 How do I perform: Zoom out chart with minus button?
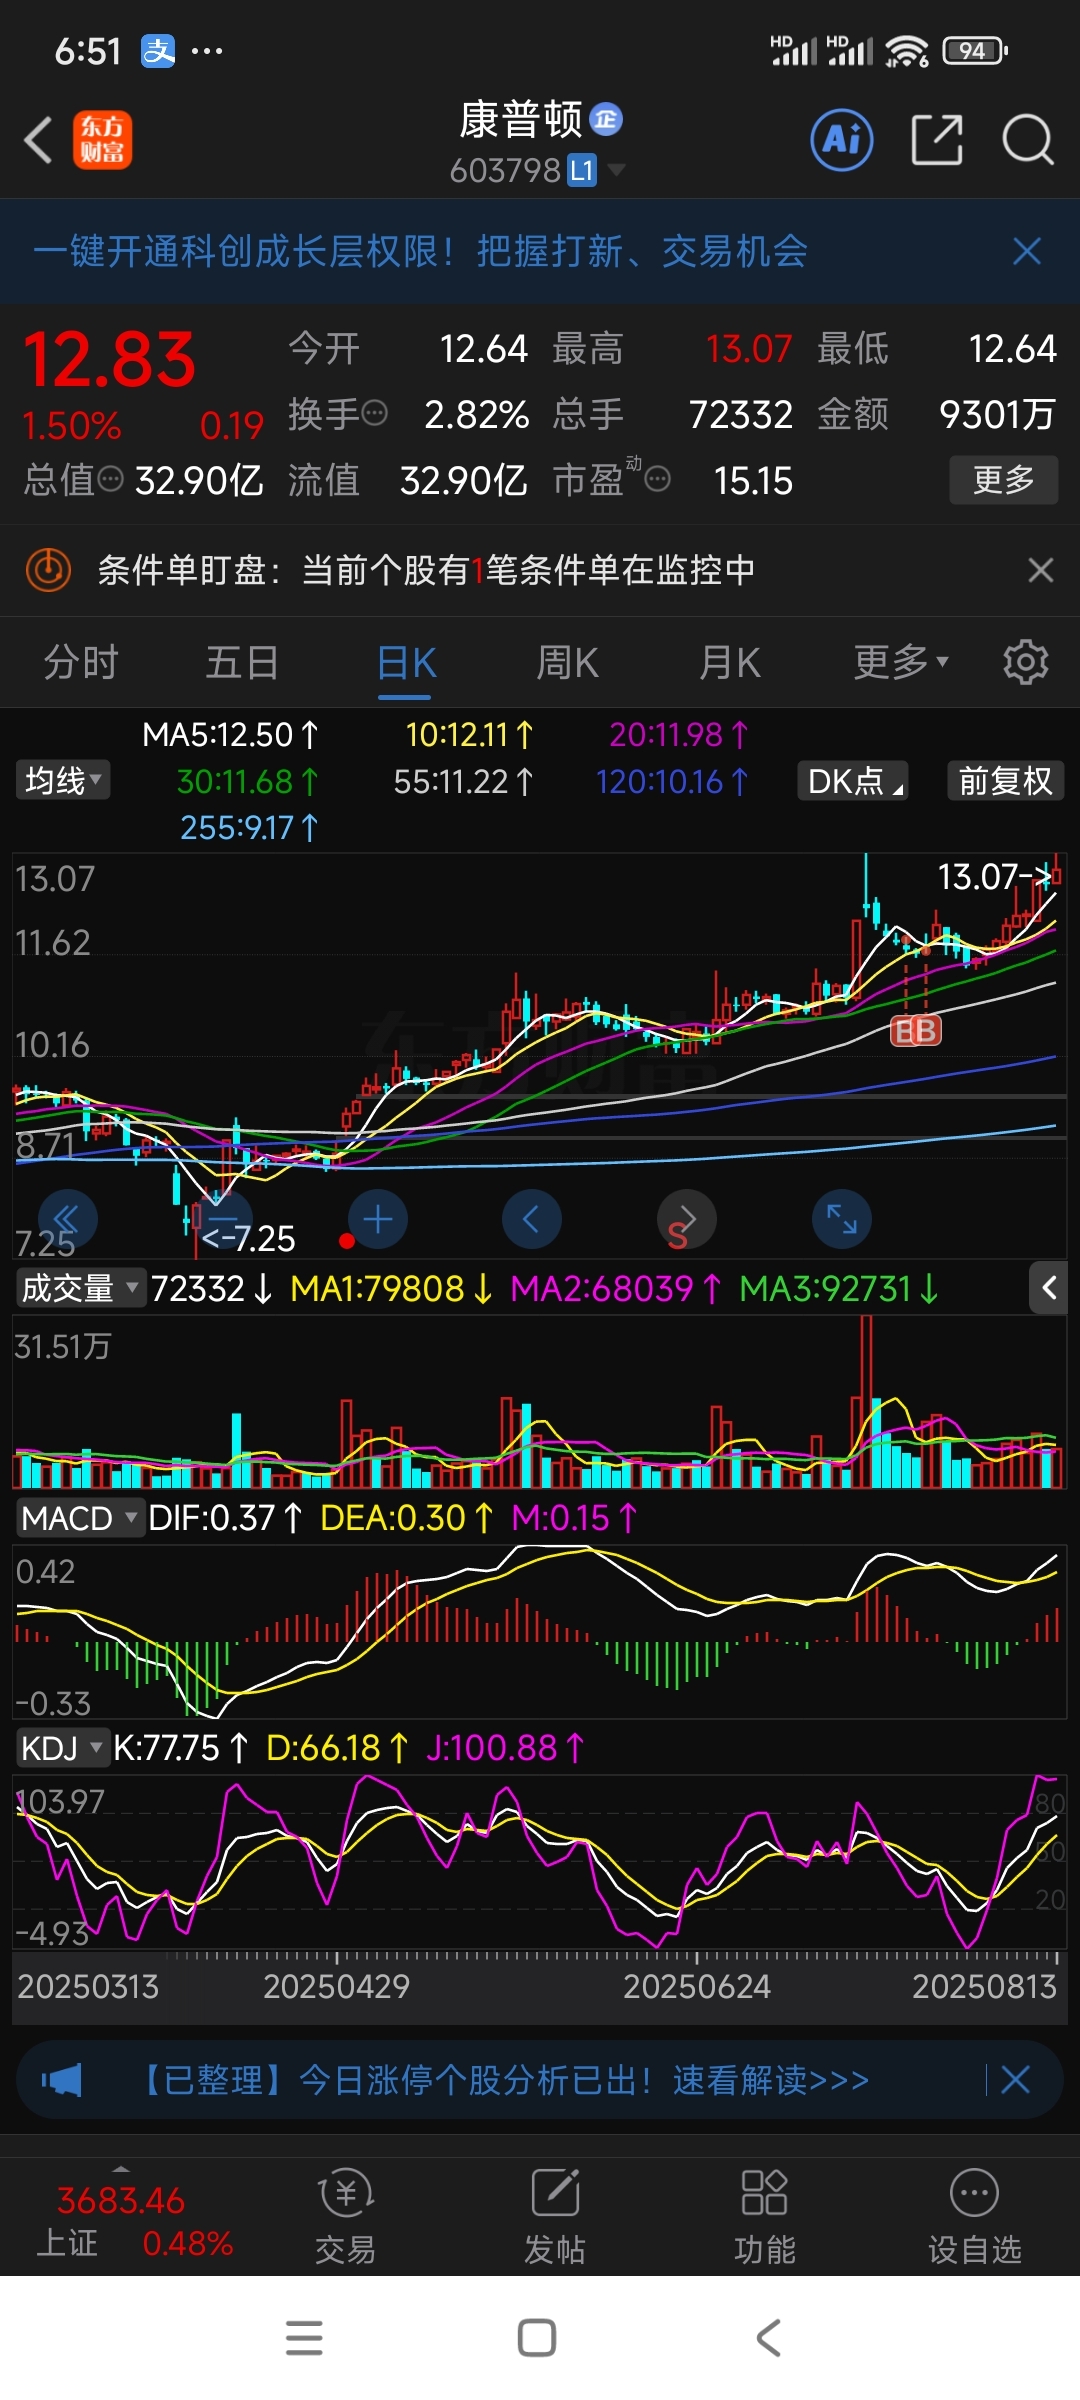pyautogui.click(x=222, y=1219)
